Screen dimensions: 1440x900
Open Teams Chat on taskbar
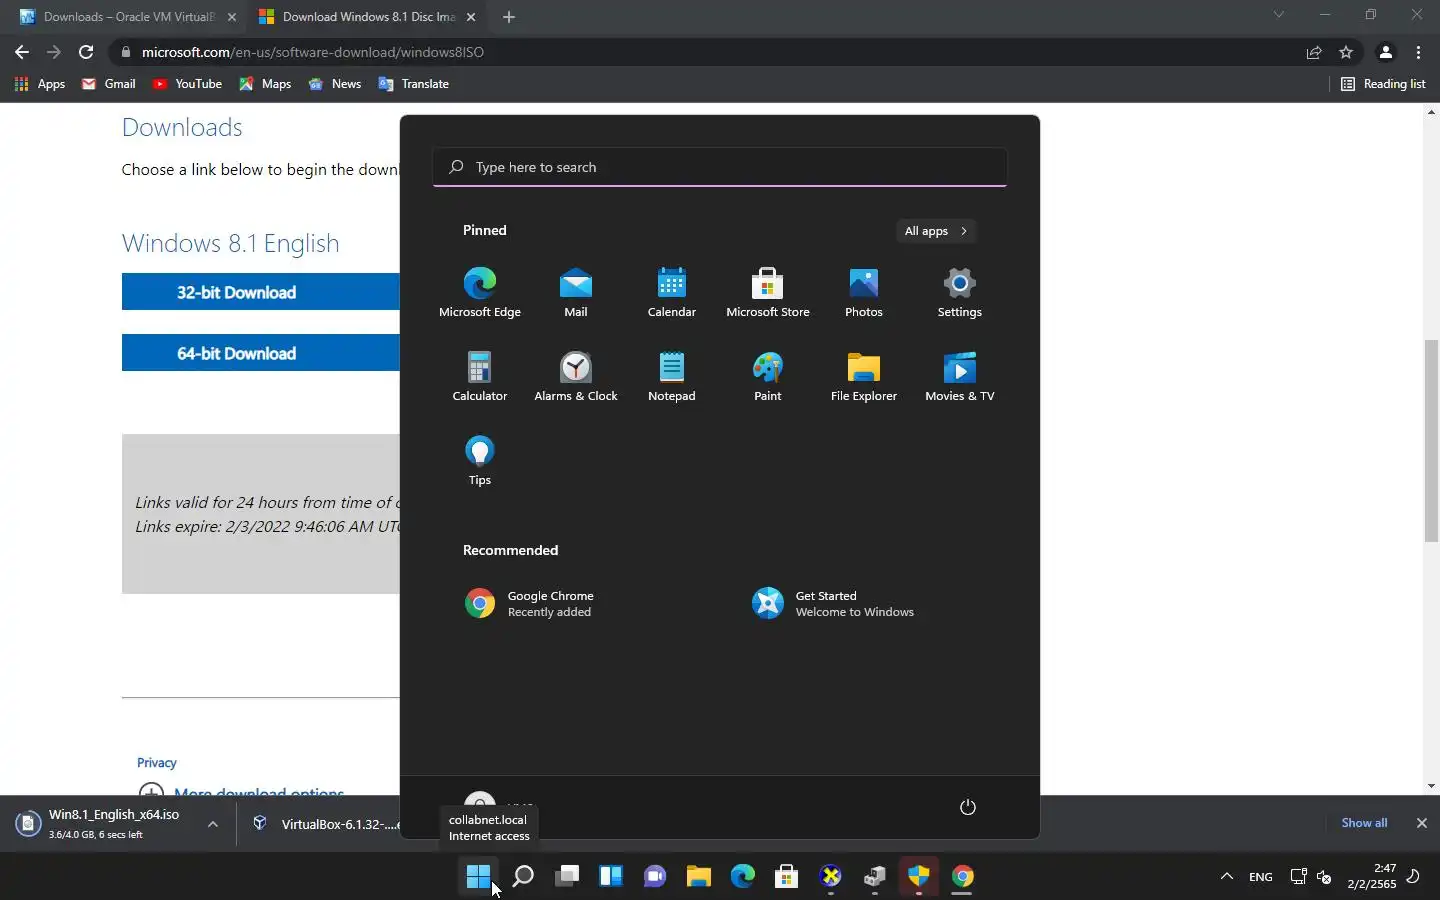point(655,877)
